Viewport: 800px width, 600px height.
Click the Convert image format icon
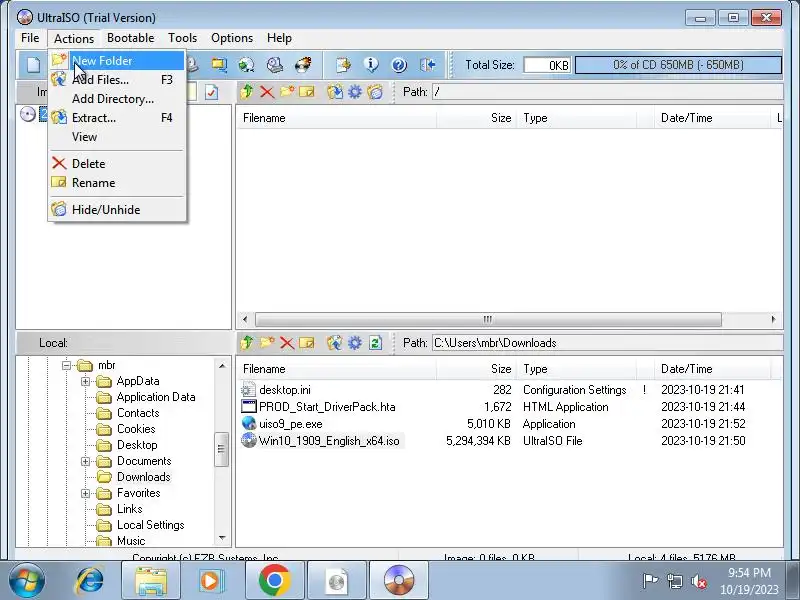point(246,65)
